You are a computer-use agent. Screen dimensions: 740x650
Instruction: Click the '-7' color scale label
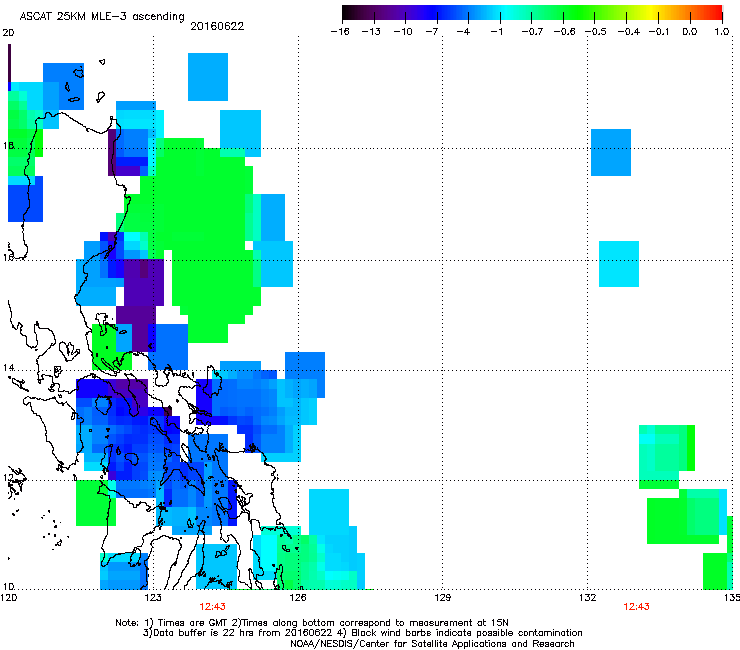[432, 32]
